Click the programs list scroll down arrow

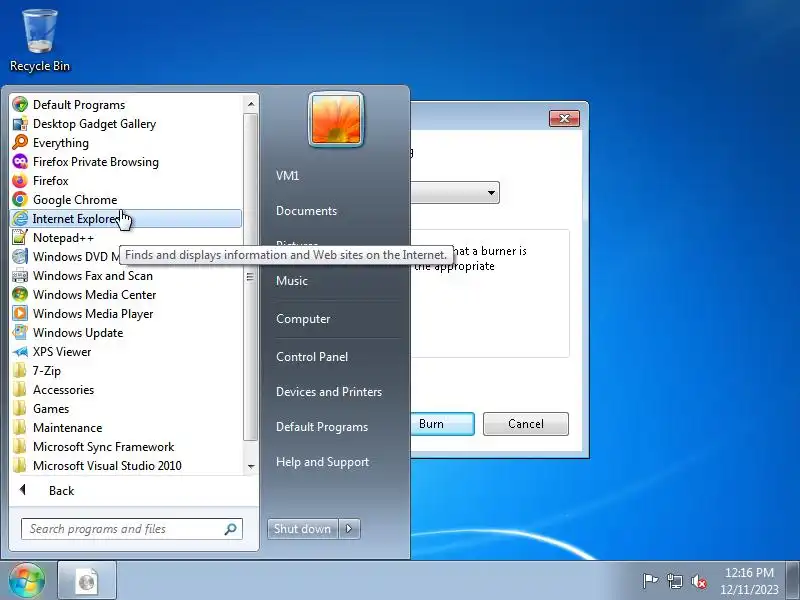[x=251, y=466]
